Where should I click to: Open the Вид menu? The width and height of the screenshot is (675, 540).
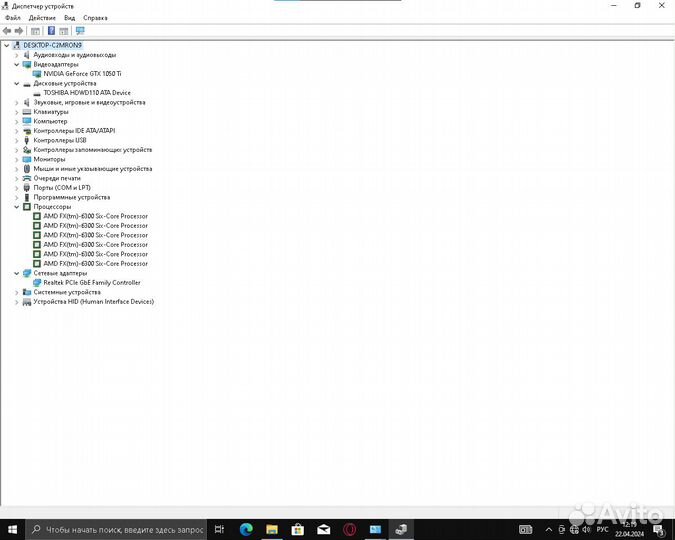(69, 18)
